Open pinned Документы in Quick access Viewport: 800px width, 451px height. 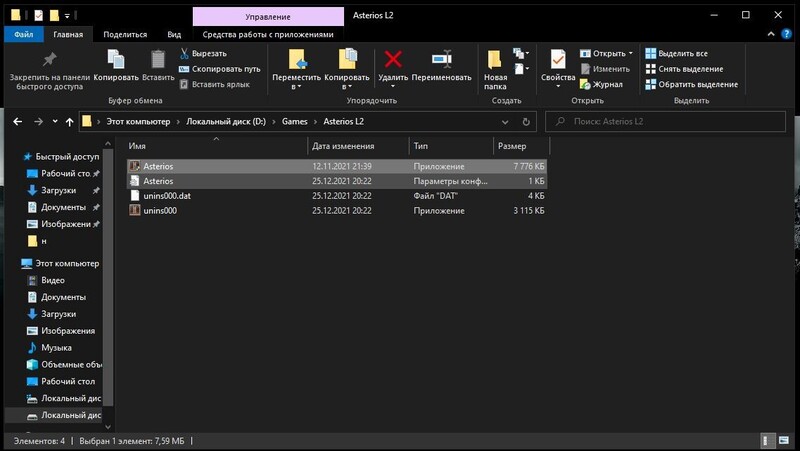(63, 207)
